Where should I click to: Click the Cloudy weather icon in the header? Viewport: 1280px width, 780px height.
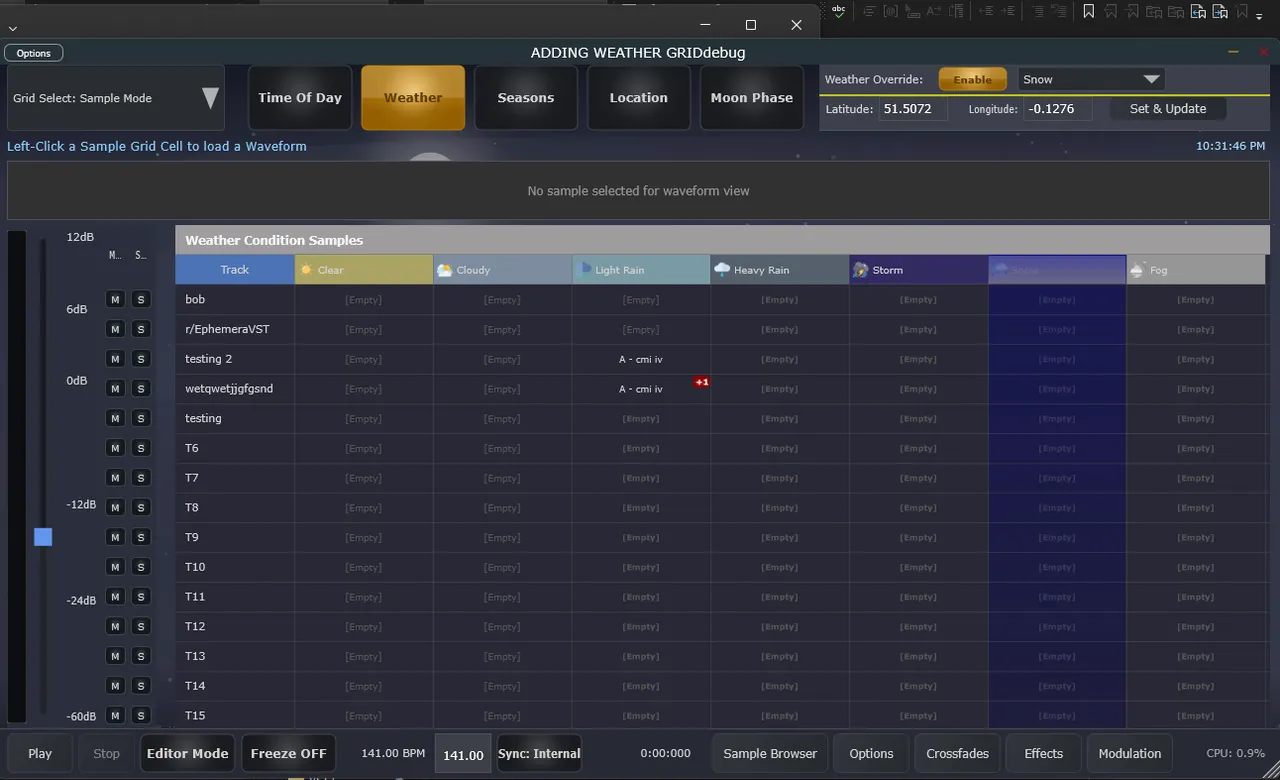(445, 270)
